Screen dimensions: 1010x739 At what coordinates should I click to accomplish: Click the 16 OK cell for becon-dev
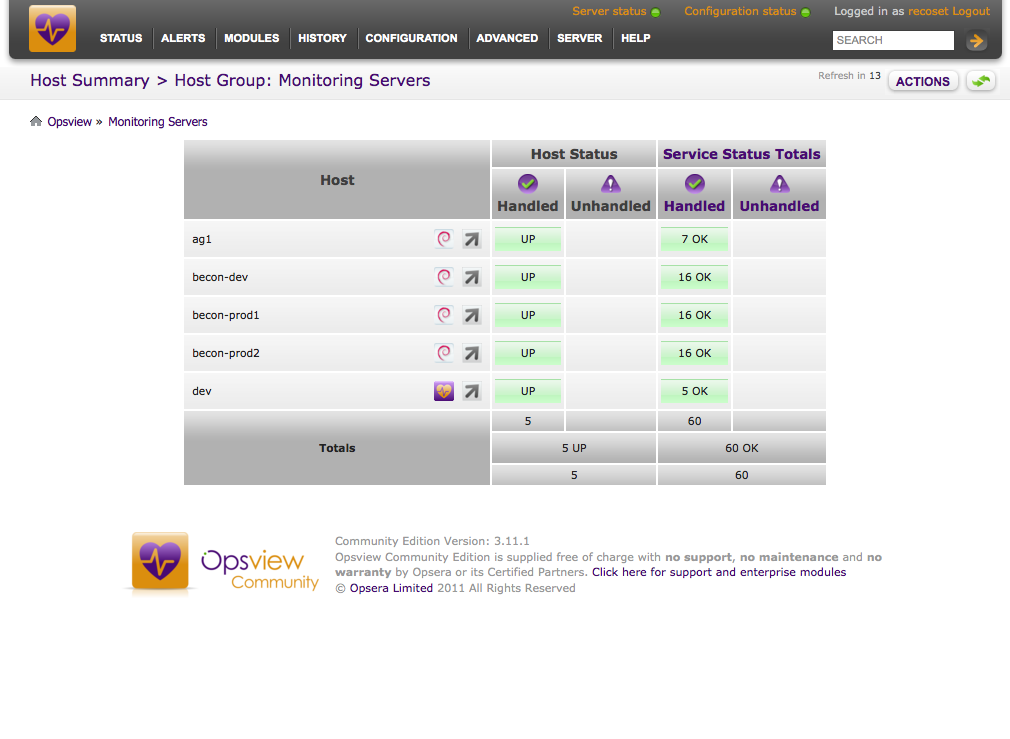(x=694, y=277)
